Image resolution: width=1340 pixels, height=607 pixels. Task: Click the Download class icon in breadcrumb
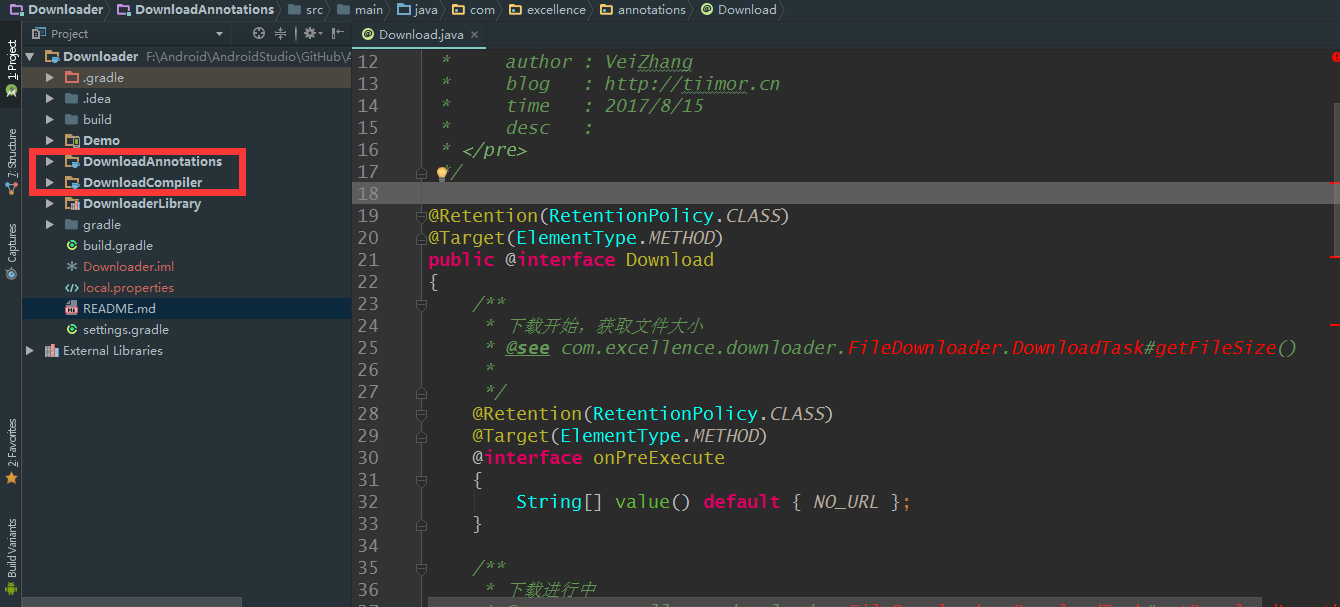pos(708,10)
